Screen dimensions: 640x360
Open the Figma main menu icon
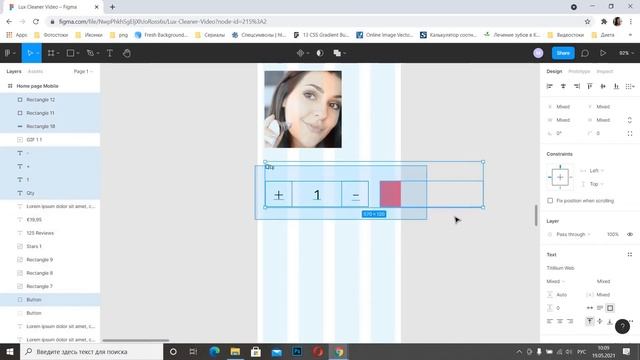(8, 53)
